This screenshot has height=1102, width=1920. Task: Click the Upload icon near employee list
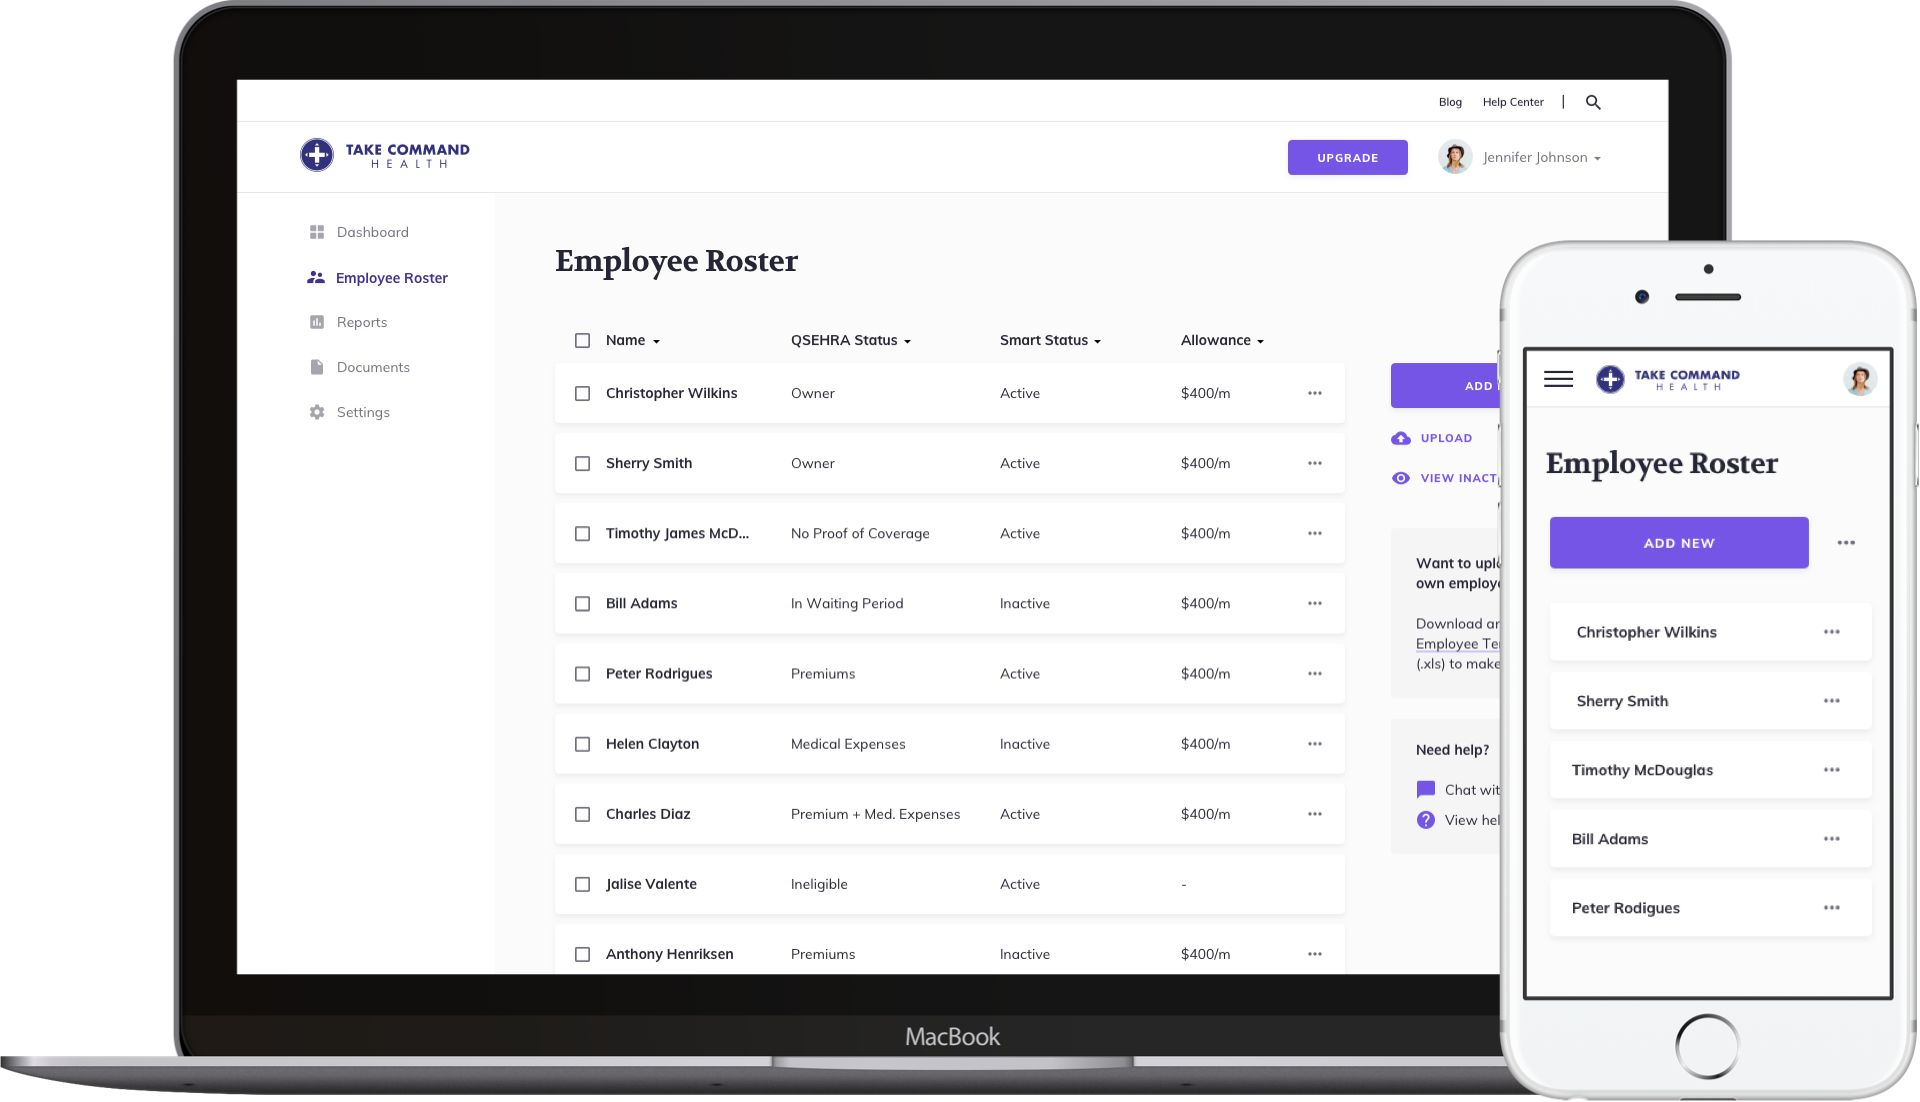tap(1402, 438)
